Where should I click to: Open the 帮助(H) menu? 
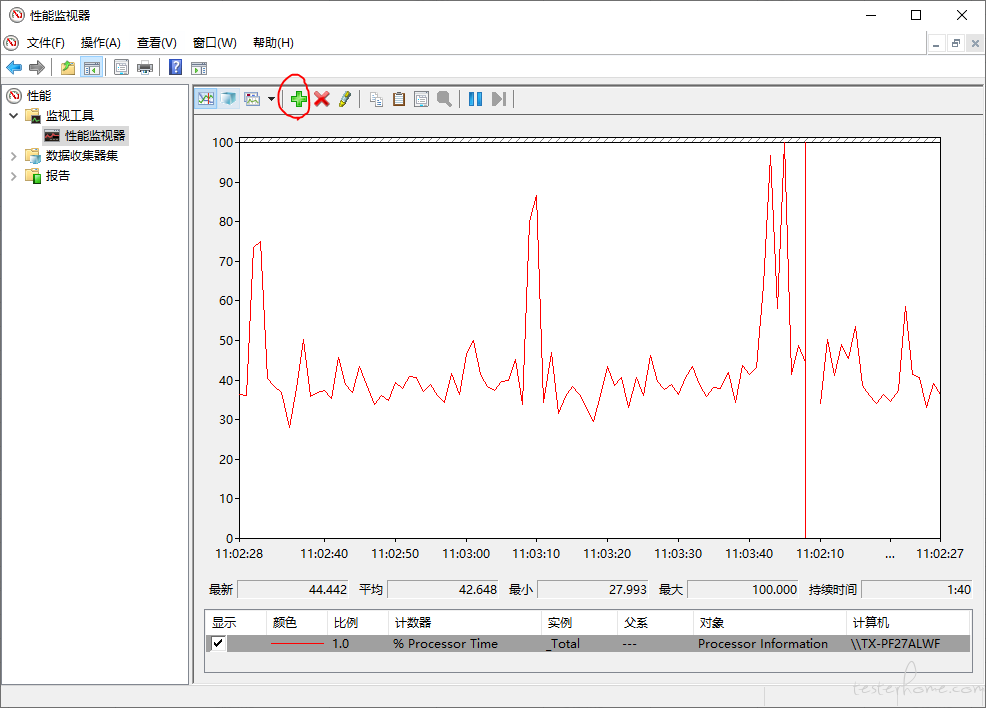coord(273,43)
